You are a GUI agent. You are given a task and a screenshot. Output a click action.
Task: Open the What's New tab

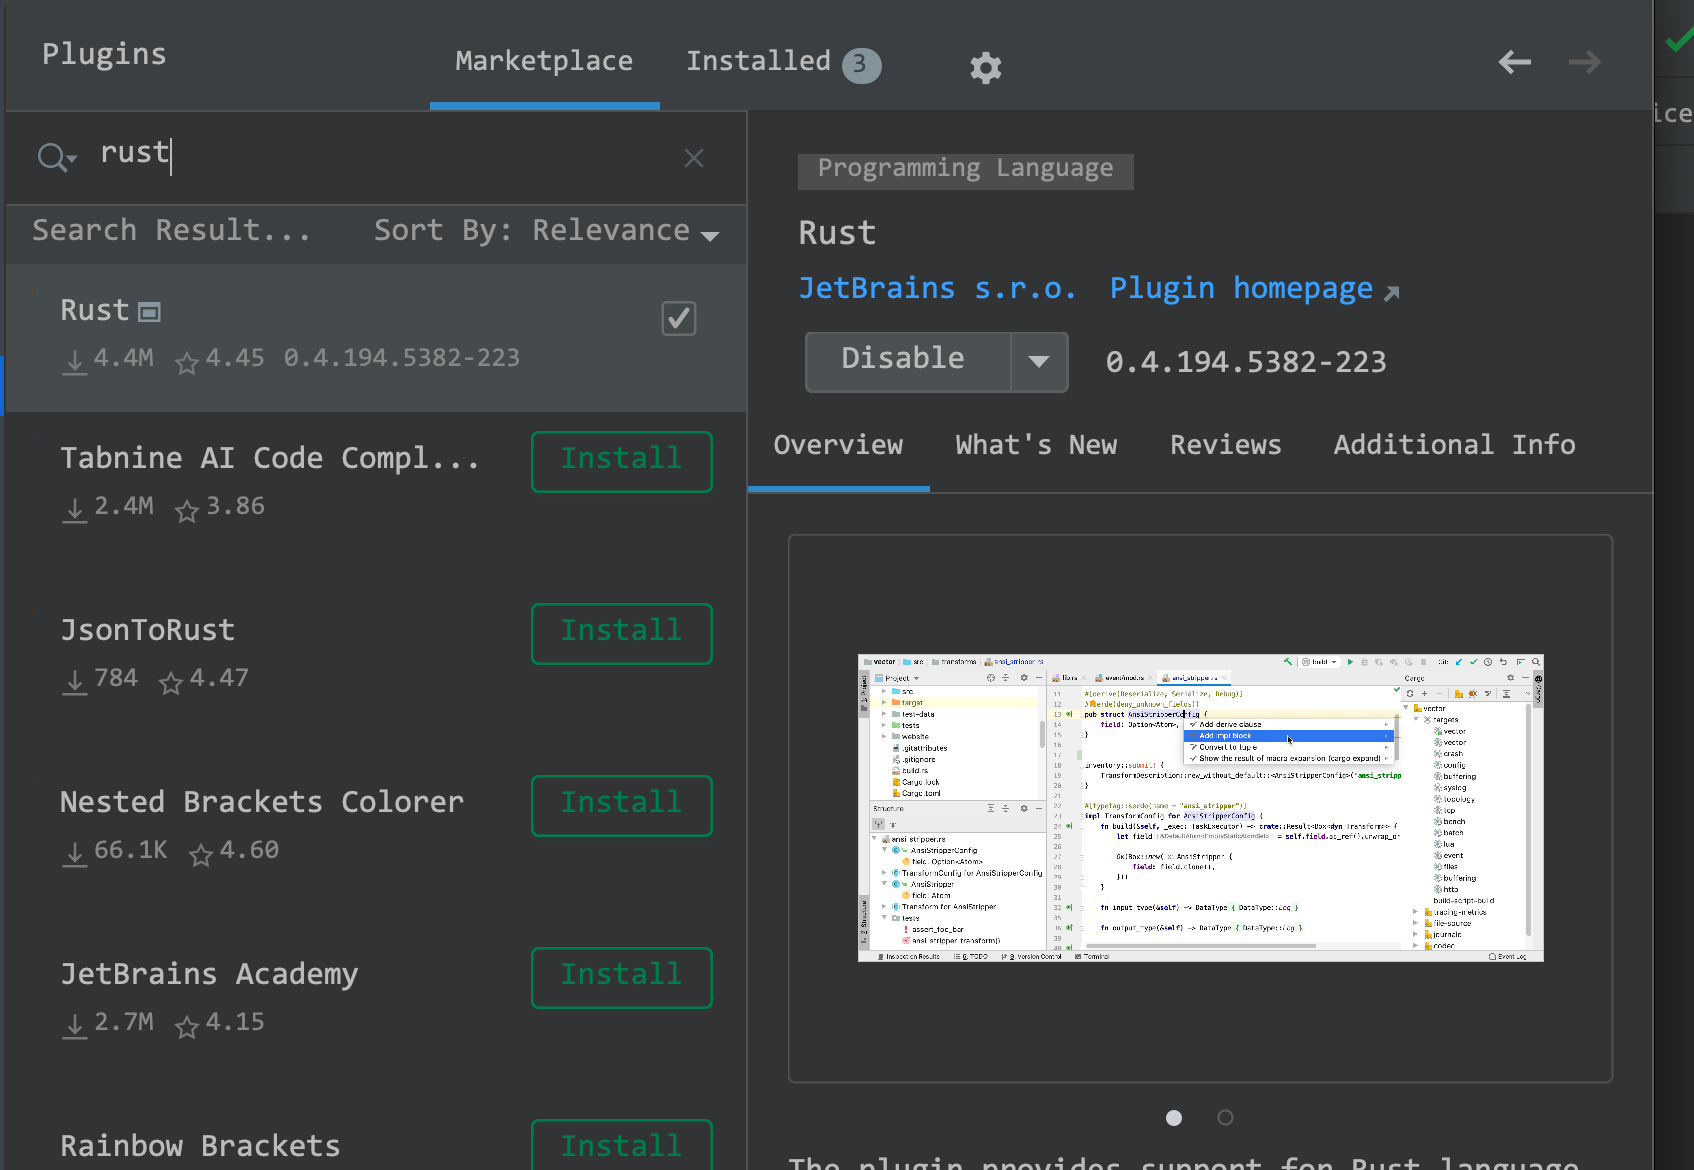1036,445
